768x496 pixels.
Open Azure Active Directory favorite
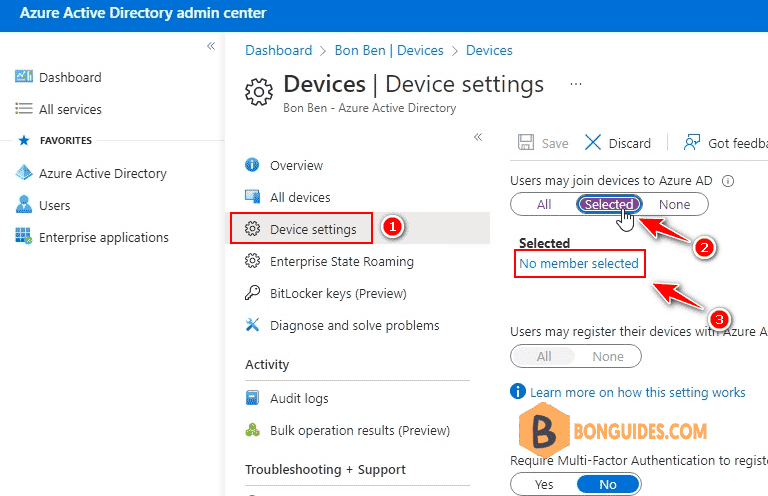(x=103, y=173)
